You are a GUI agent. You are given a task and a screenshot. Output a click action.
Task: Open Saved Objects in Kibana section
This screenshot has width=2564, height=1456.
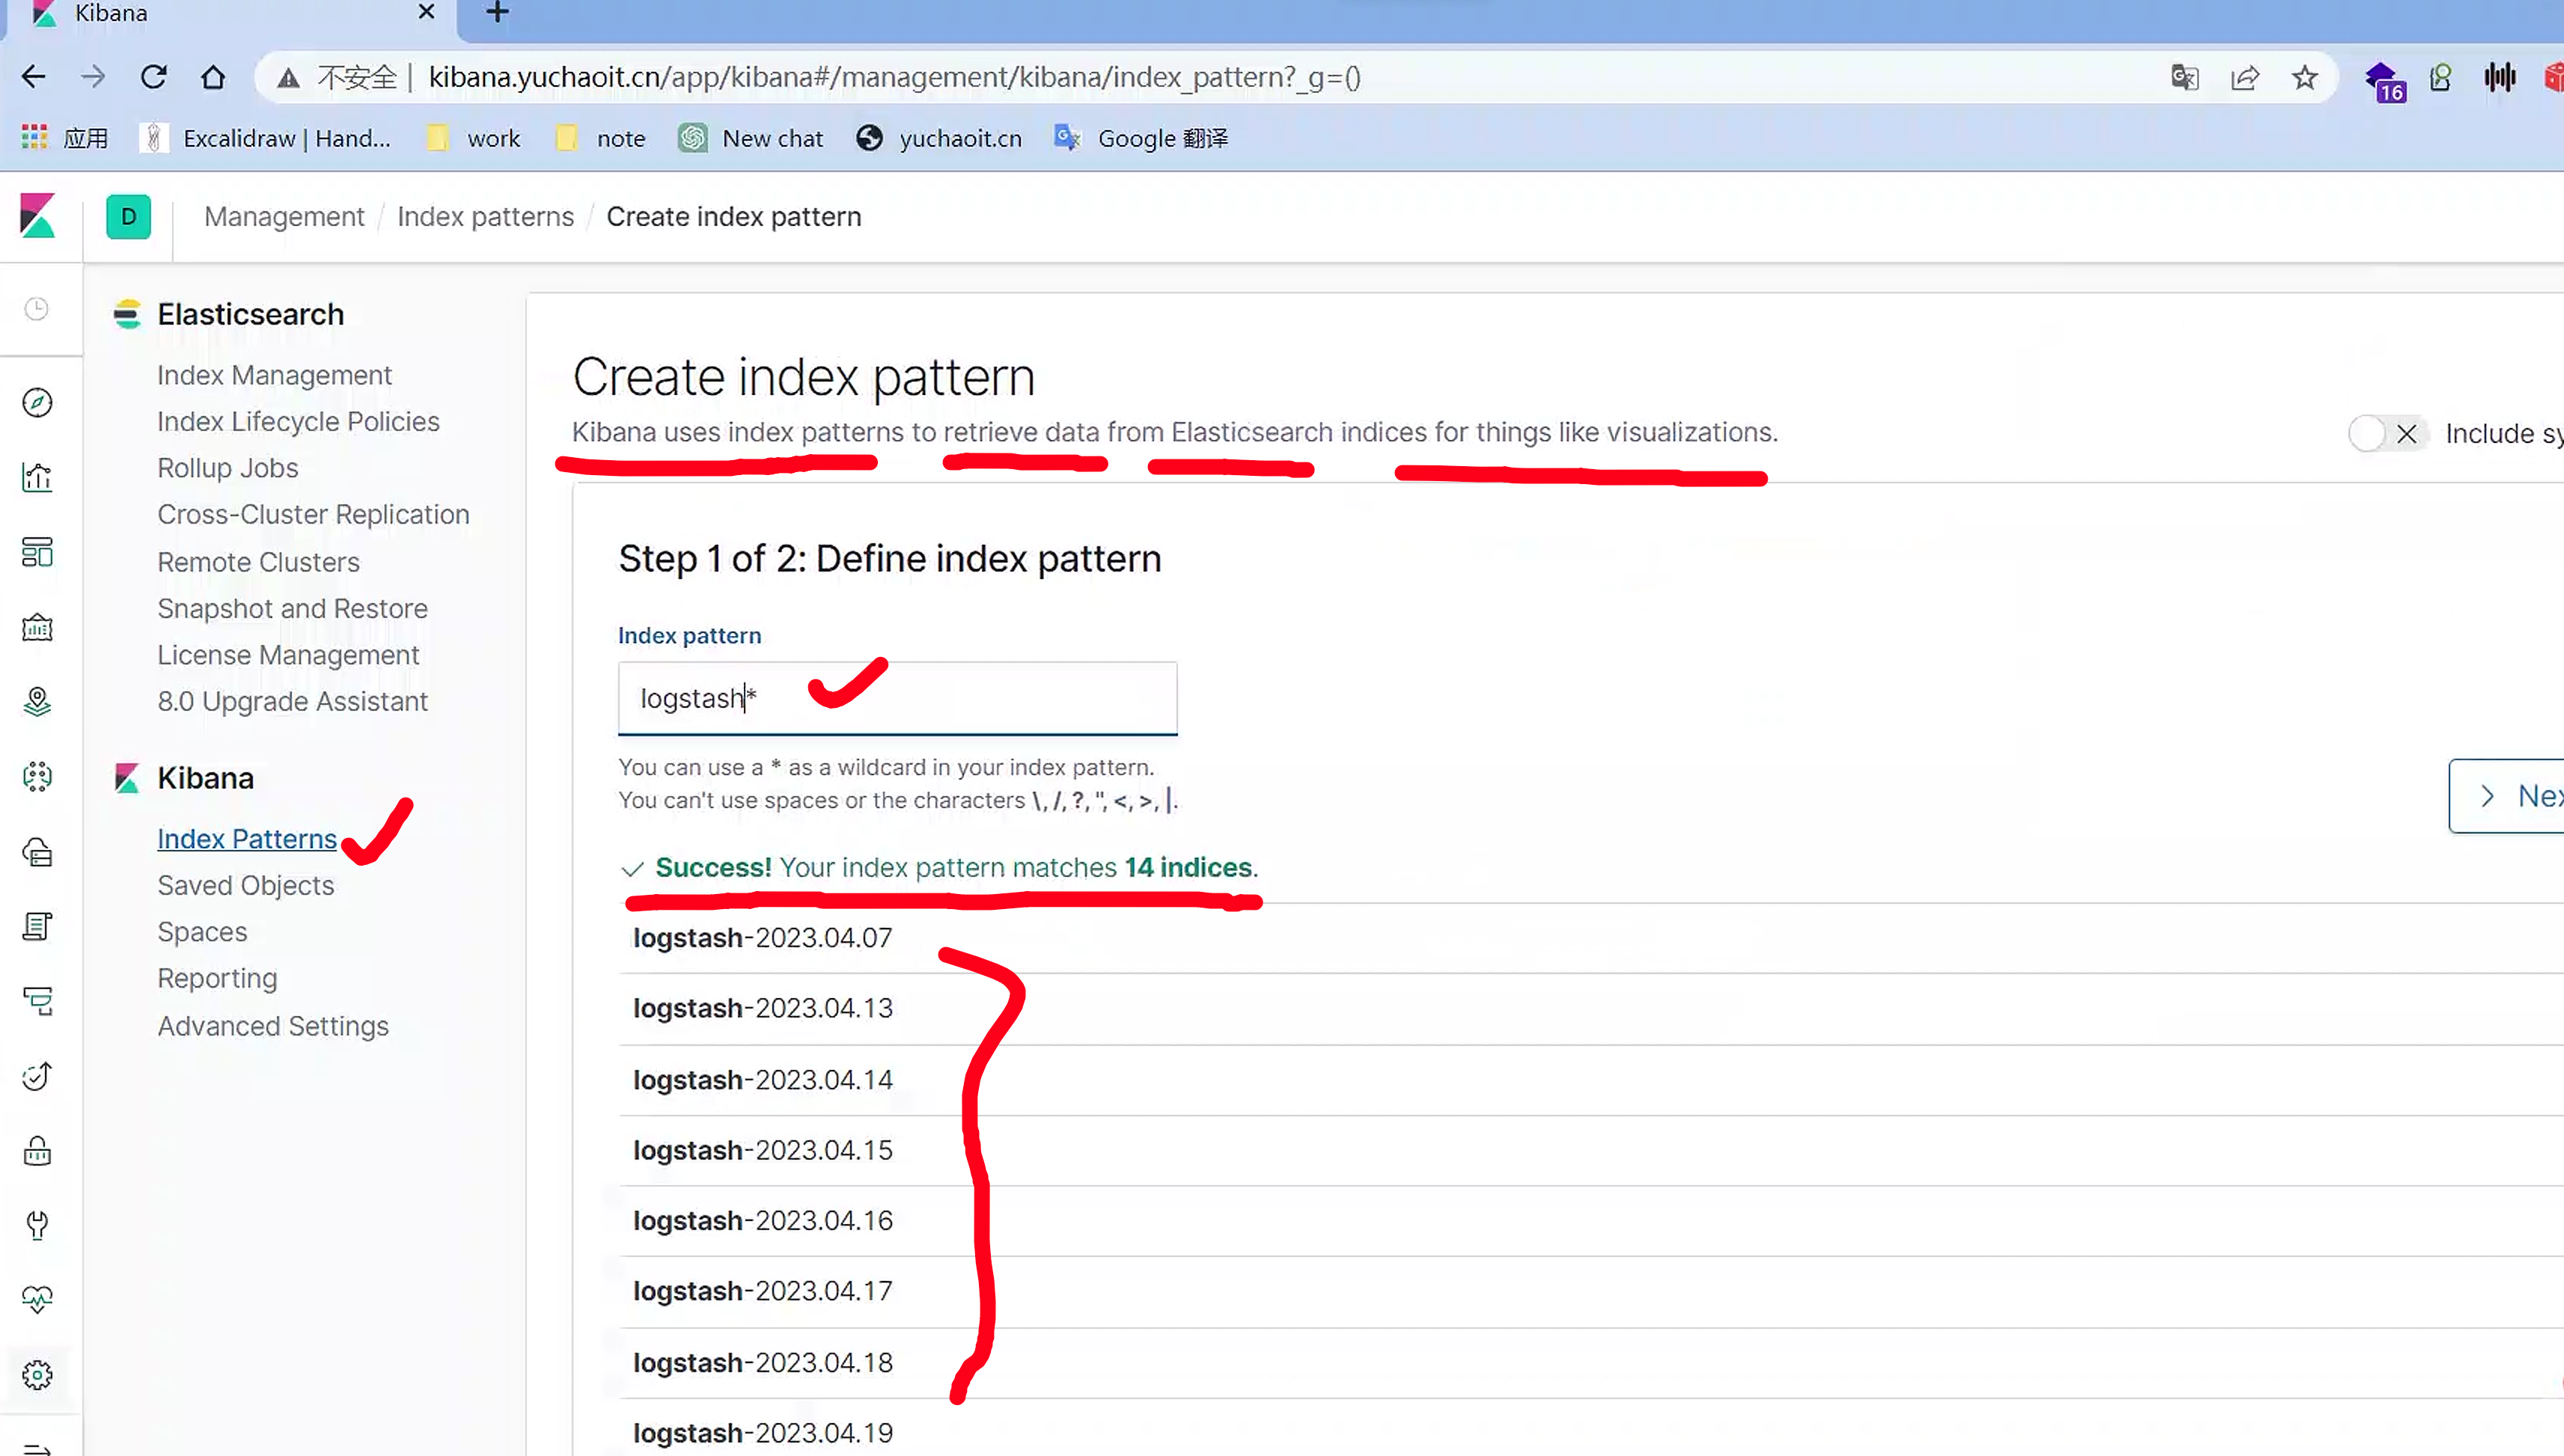245,885
